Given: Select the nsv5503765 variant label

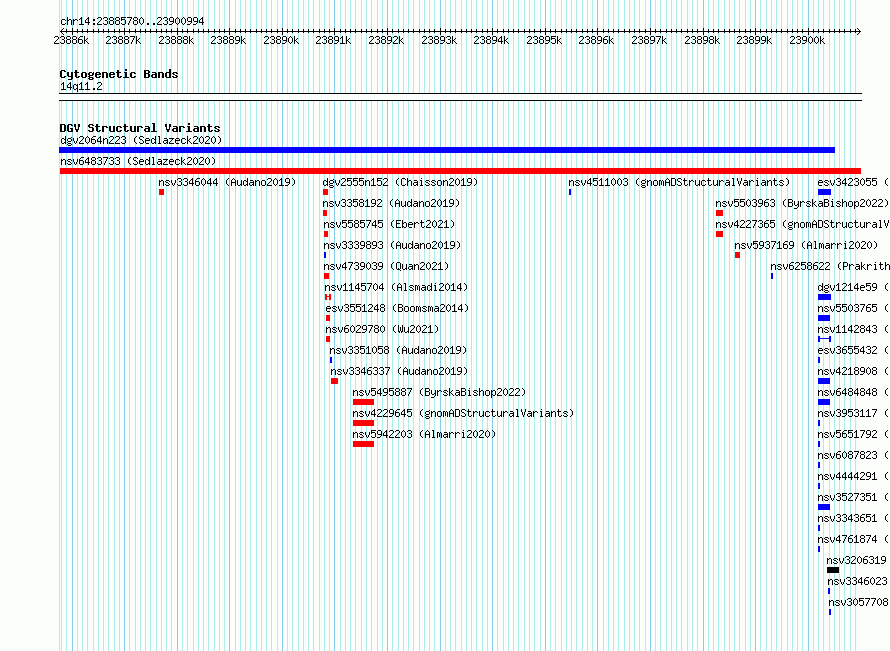Looking at the screenshot, I should coord(853,308).
